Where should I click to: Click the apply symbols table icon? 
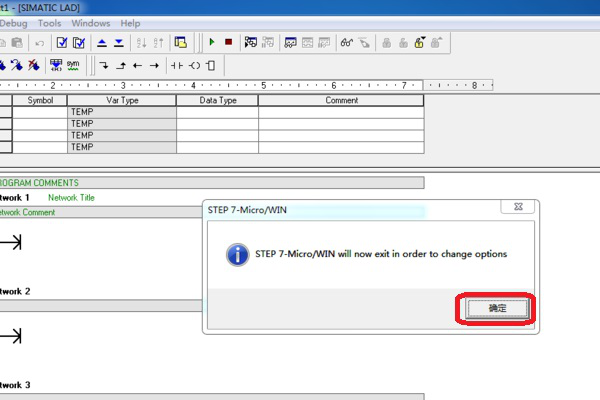[56, 65]
